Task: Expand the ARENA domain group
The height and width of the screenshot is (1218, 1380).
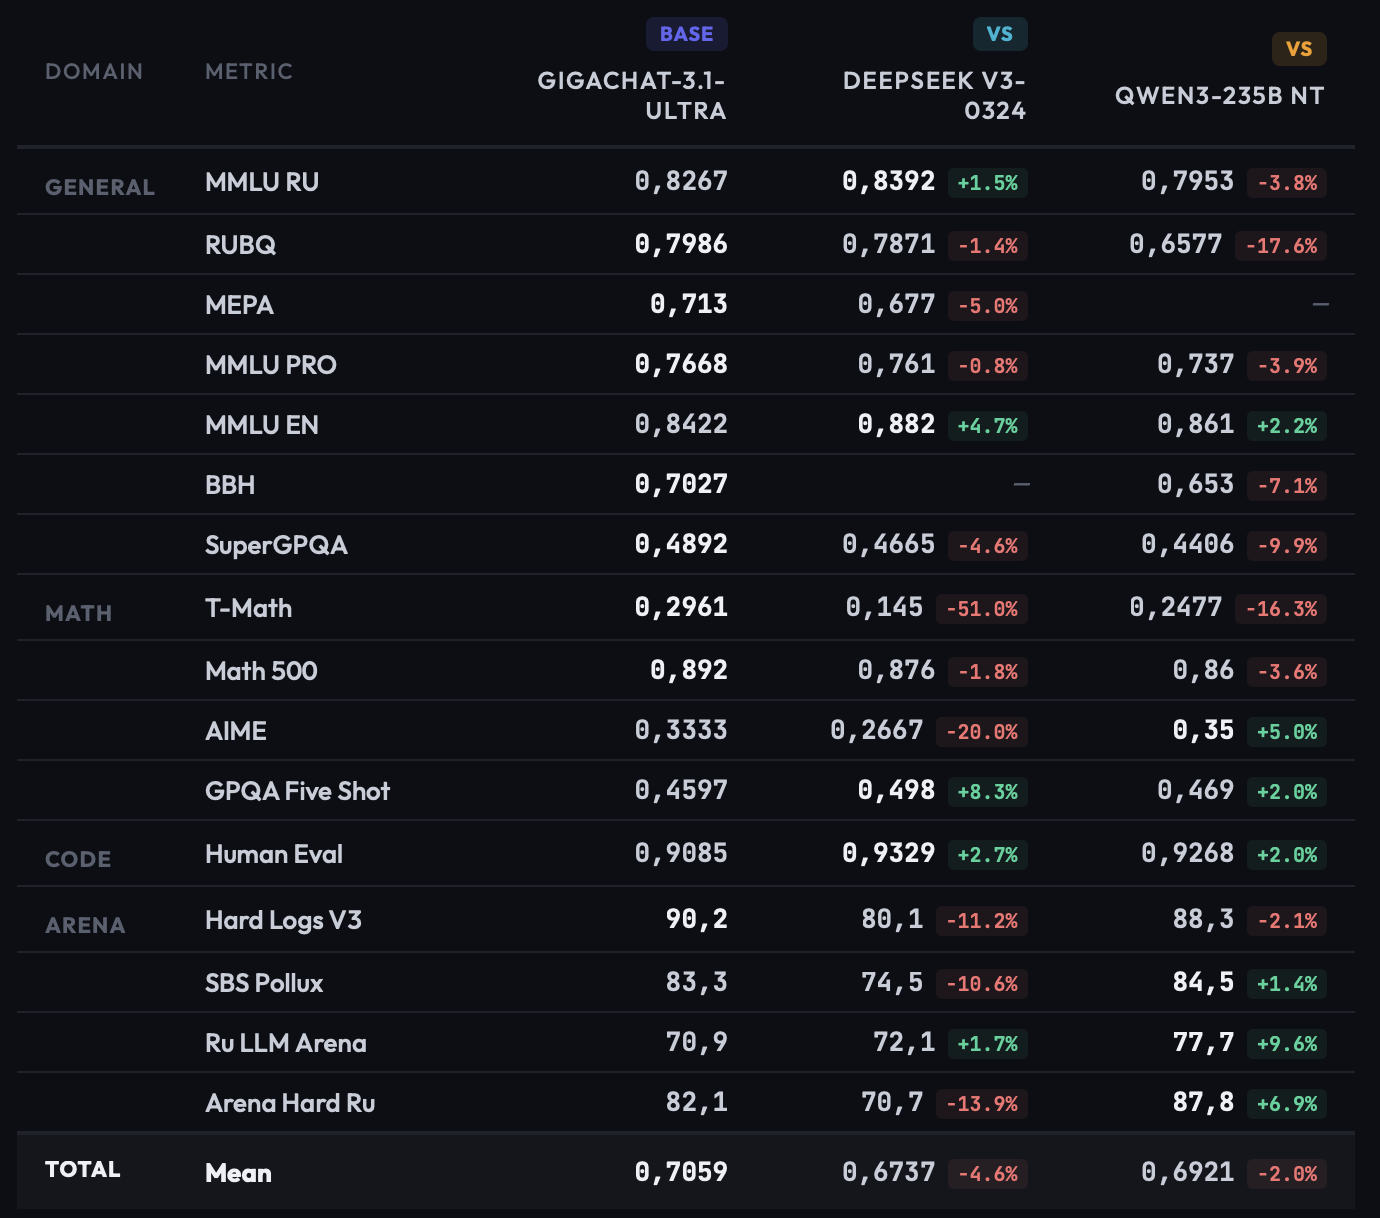Action: click(x=85, y=925)
